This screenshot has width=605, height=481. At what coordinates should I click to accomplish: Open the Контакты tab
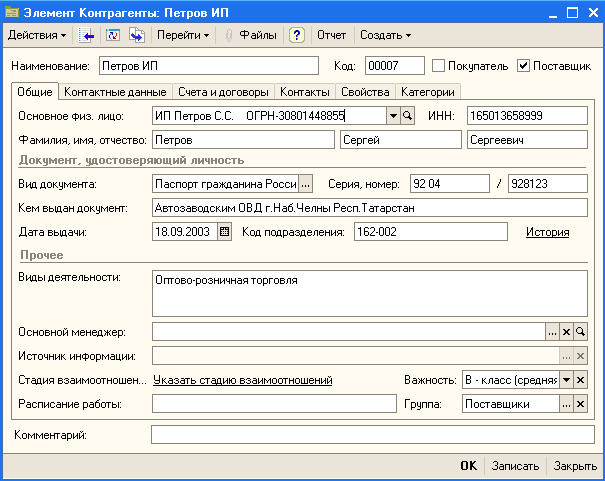point(305,92)
